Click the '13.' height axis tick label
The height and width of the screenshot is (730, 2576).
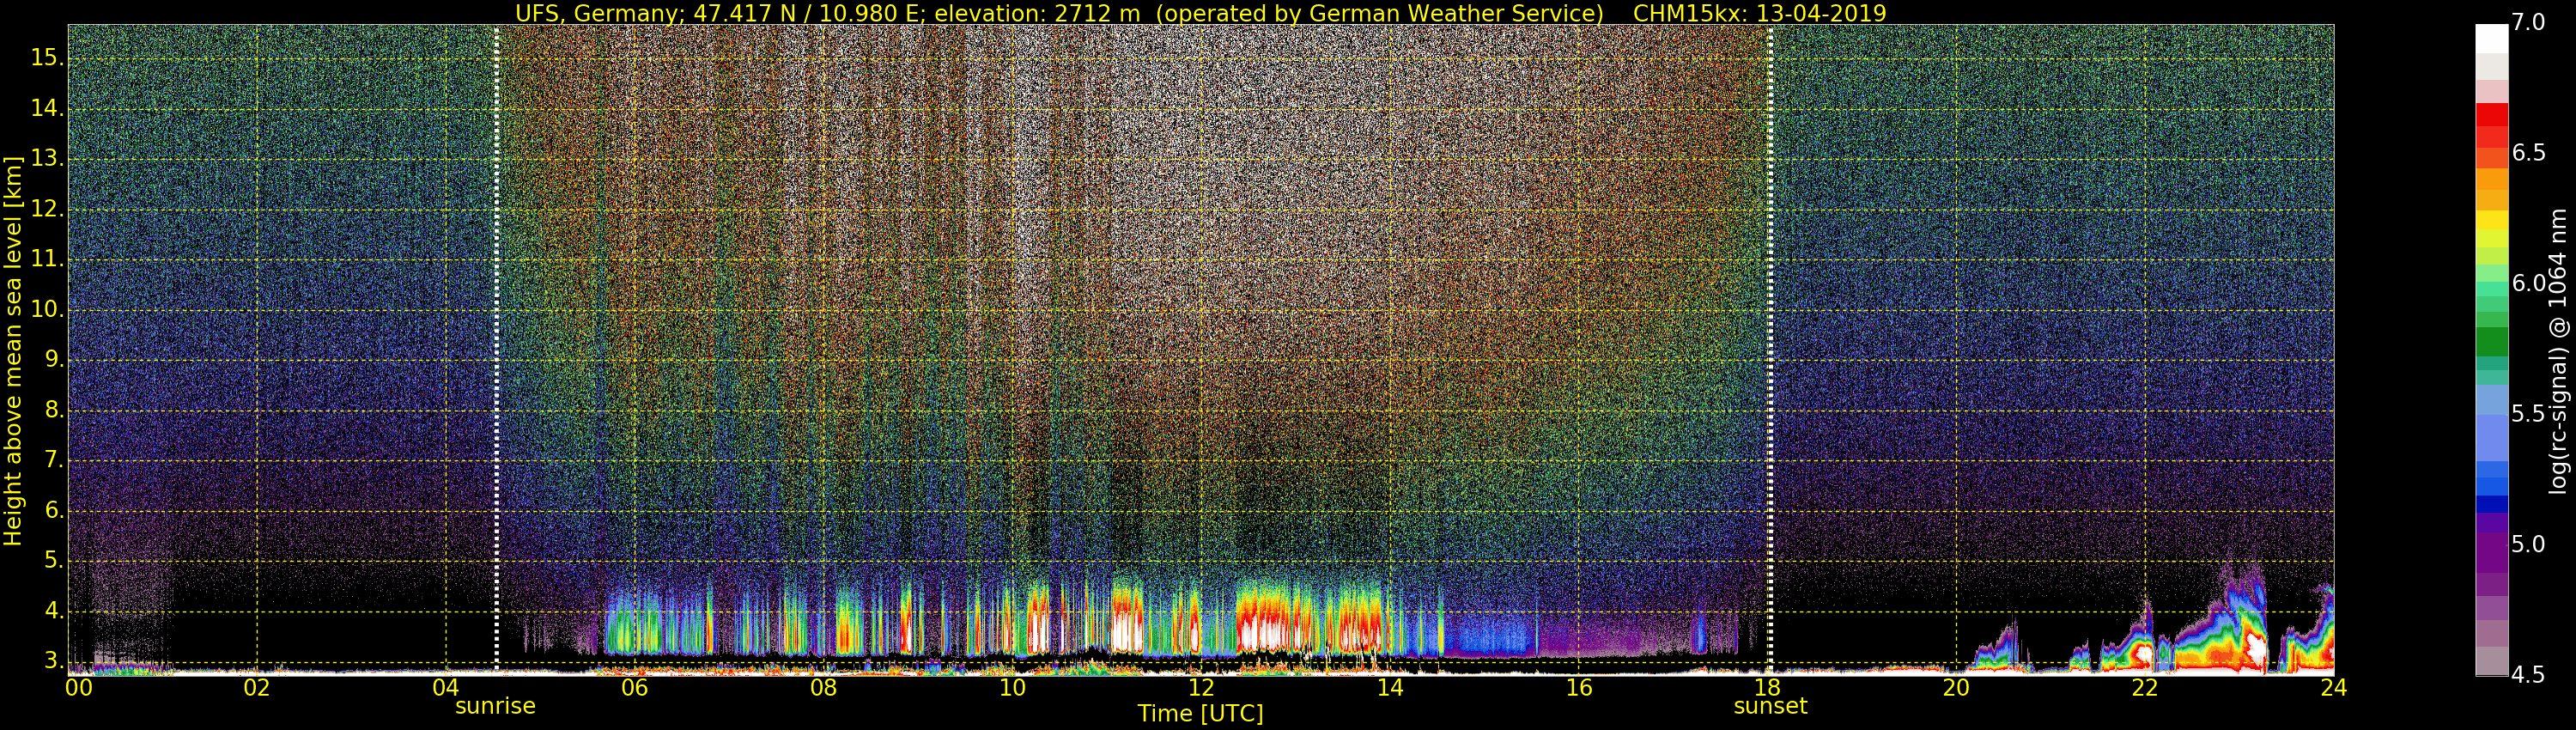tap(46, 159)
